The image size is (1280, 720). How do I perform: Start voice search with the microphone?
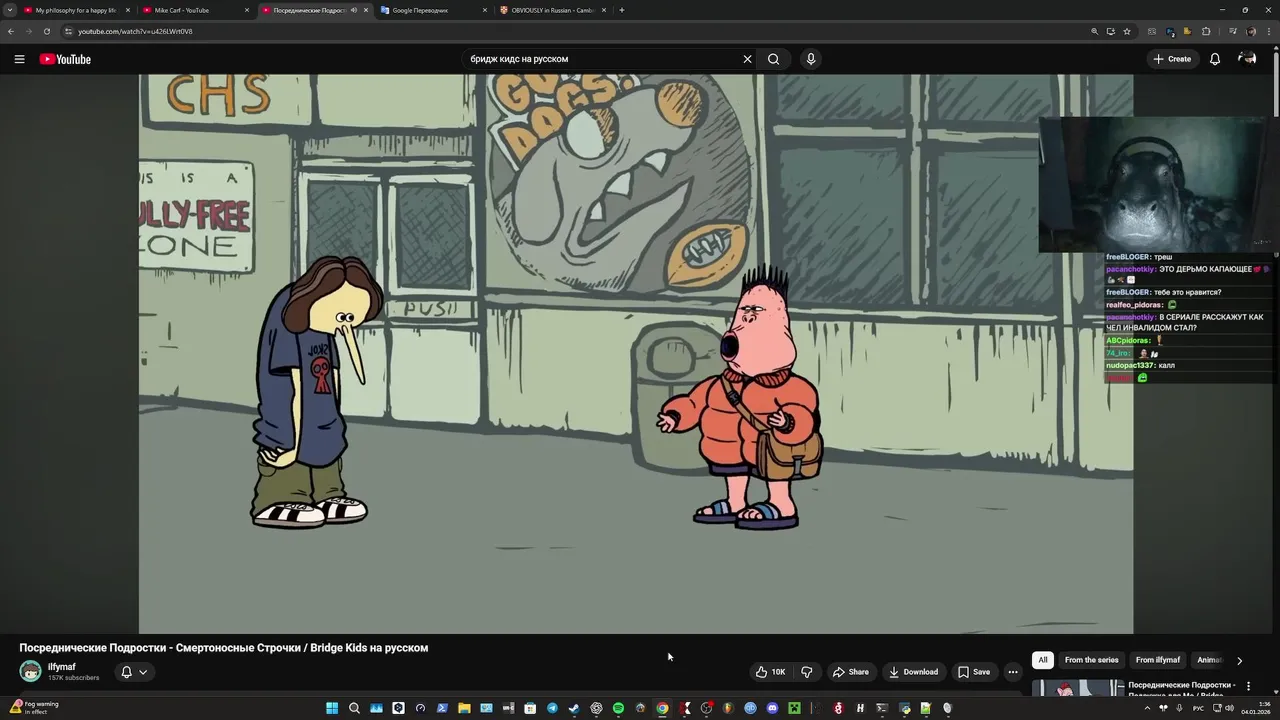[811, 59]
